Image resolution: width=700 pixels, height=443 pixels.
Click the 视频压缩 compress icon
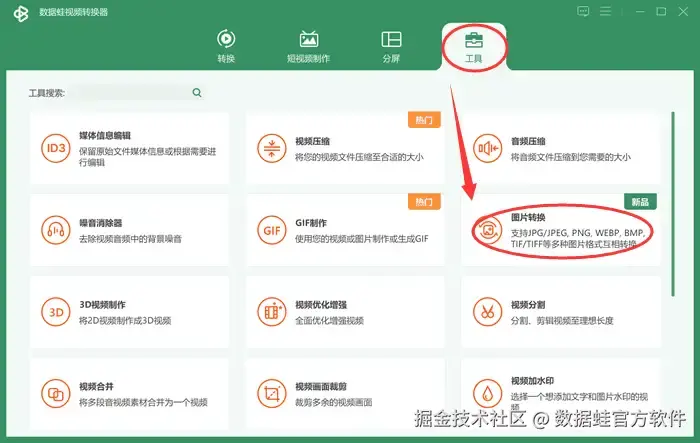click(272, 148)
